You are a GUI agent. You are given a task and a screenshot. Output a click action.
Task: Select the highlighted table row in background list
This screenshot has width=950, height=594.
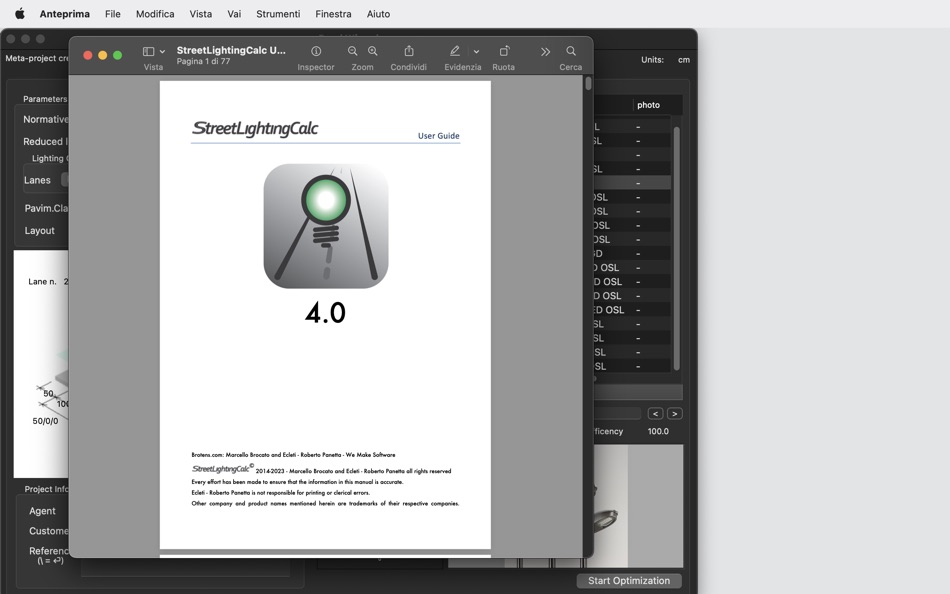(x=632, y=183)
